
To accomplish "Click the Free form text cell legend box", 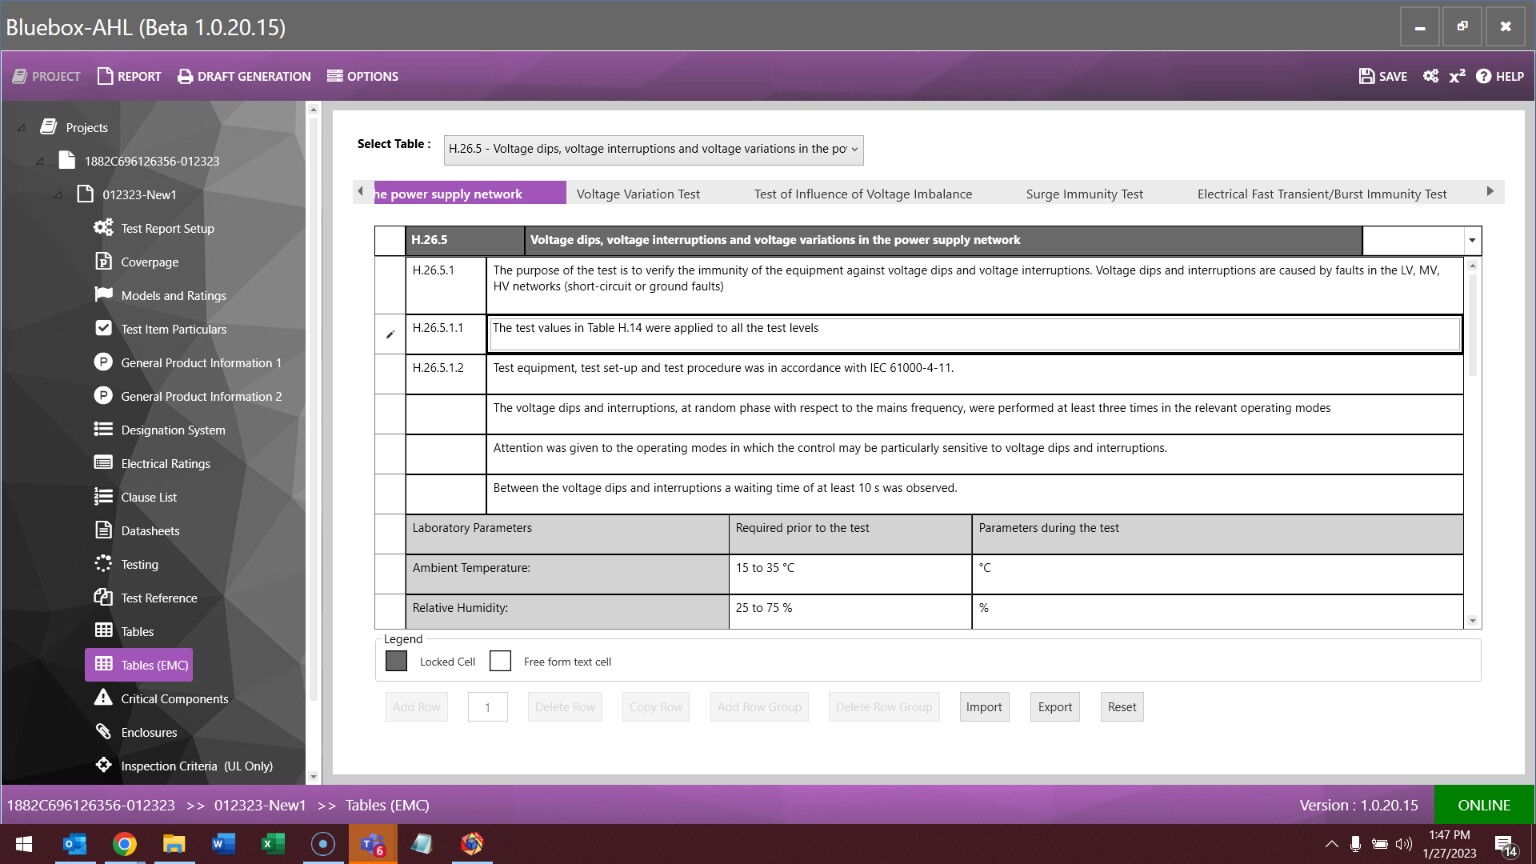I will pos(500,661).
